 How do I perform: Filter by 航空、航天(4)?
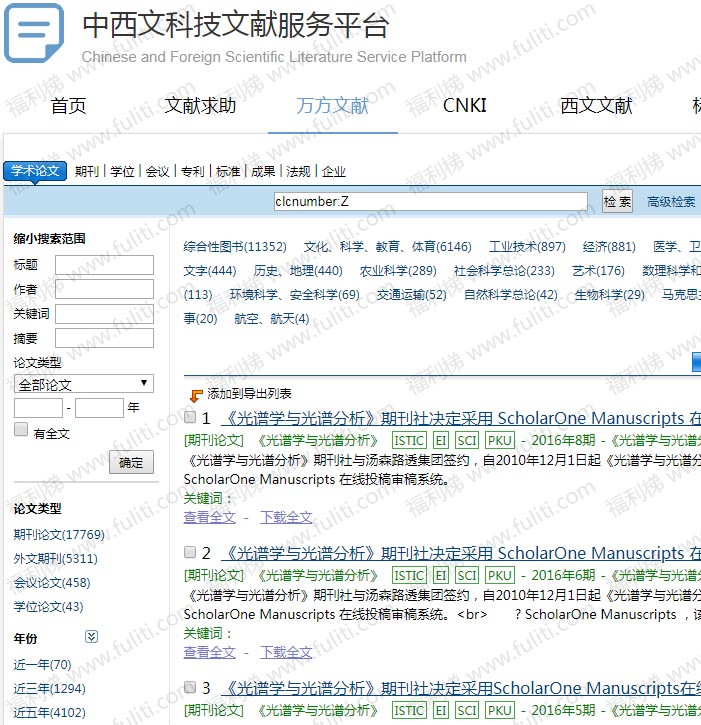tap(271, 319)
